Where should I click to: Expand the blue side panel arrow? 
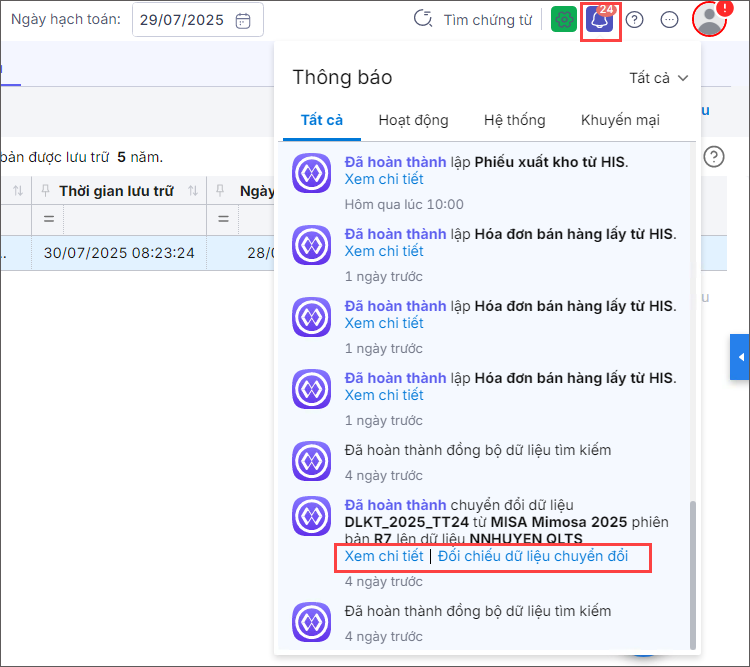pos(740,357)
